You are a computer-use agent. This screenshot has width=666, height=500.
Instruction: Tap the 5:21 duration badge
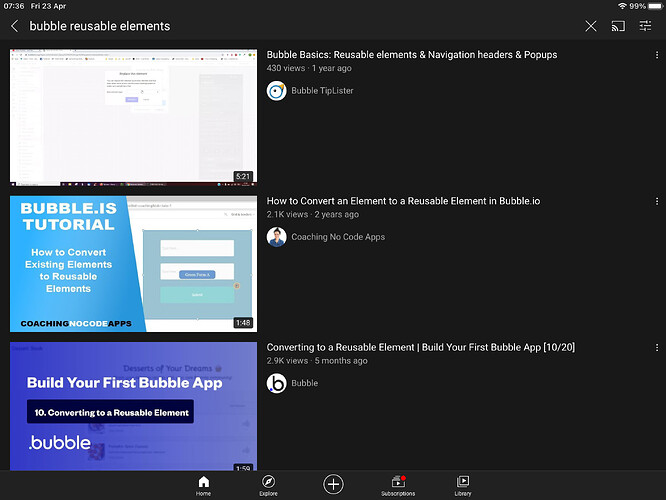point(243,176)
